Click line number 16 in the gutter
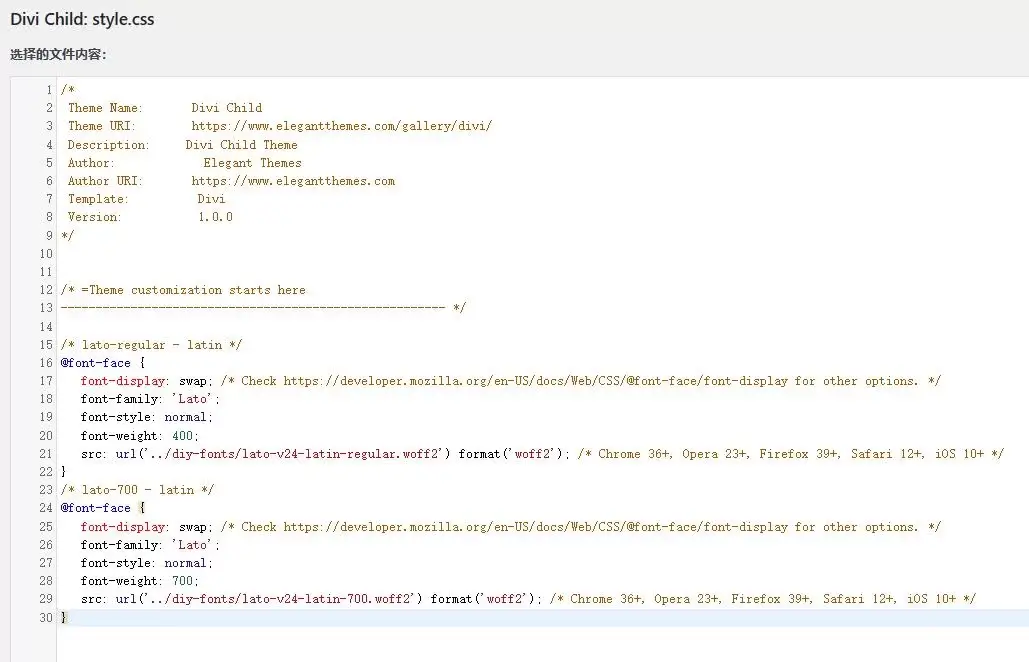The width and height of the screenshot is (1029, 662). (46, 363)
